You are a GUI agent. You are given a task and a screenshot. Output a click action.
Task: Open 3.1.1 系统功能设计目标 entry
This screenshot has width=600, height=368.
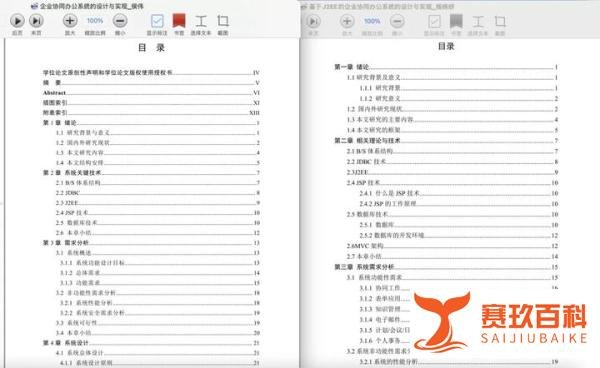click(160, 262)
